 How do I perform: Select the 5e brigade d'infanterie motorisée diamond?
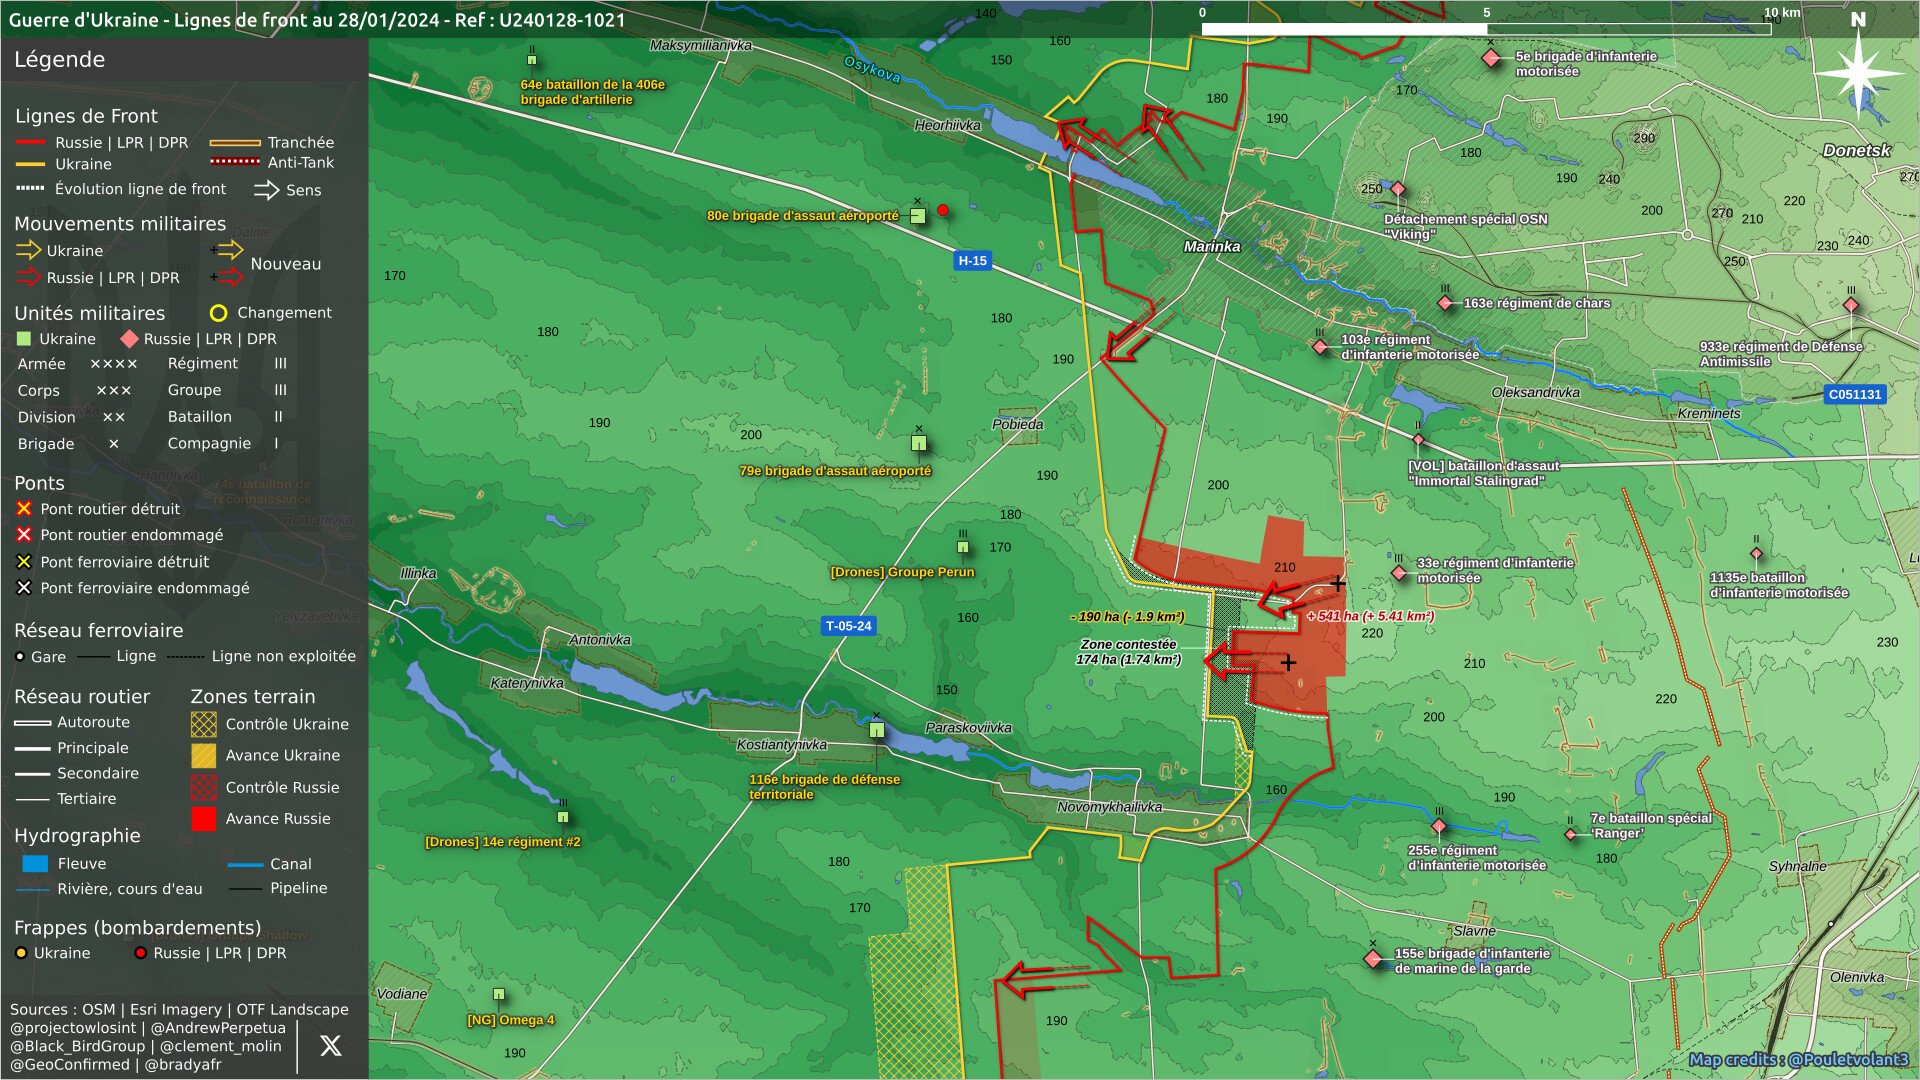click(x=1491, y=58)
